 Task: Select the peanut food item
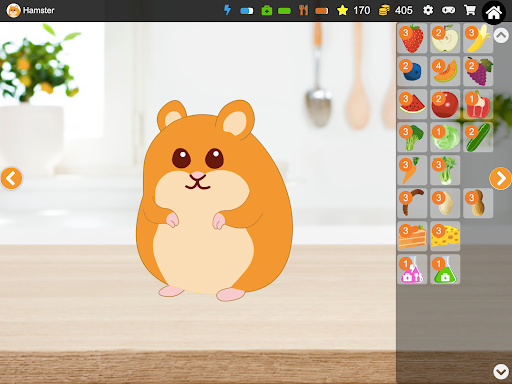coord(478,203)
